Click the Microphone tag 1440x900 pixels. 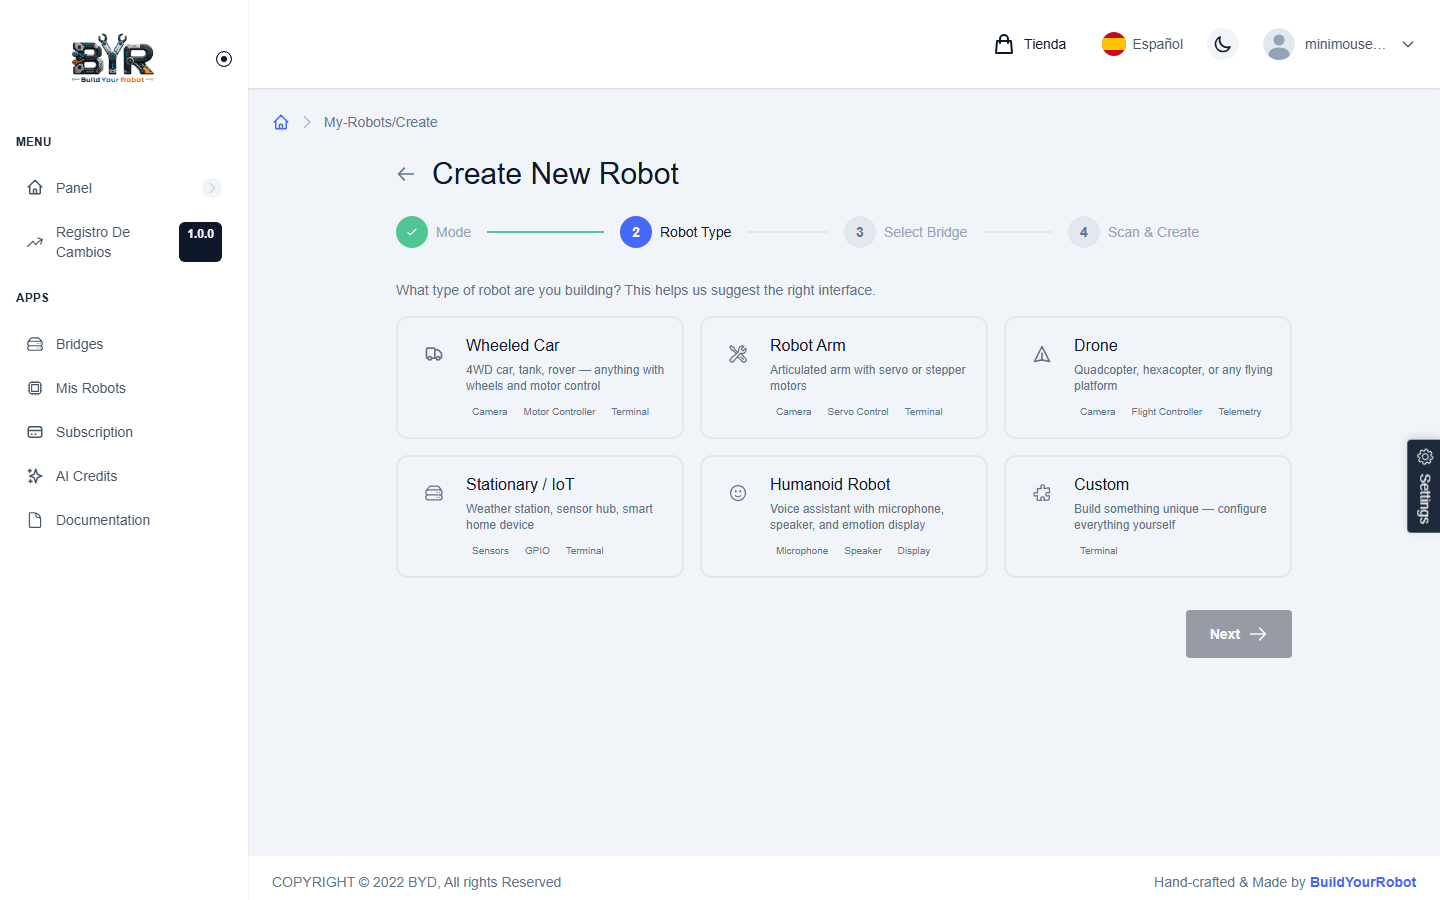[x=802, y=551]
